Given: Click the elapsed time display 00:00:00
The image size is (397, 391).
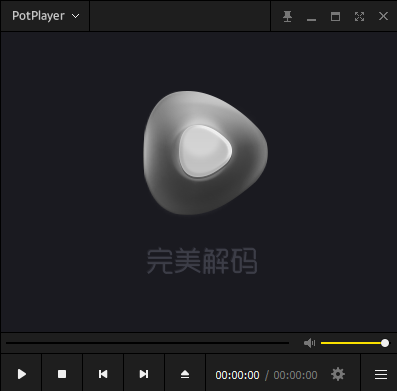Looking at the screenshot, I should click(x=237, y=375).
